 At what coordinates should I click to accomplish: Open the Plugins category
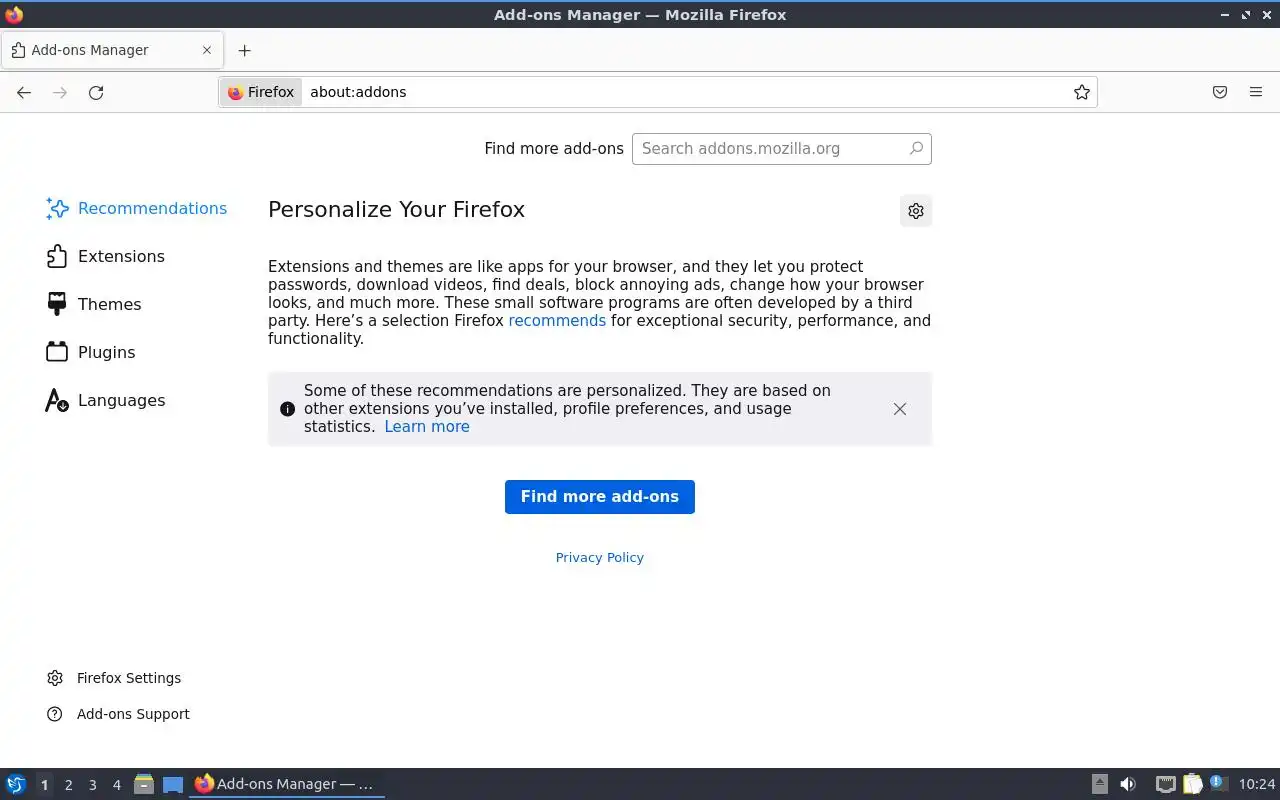tap(91, 352)
